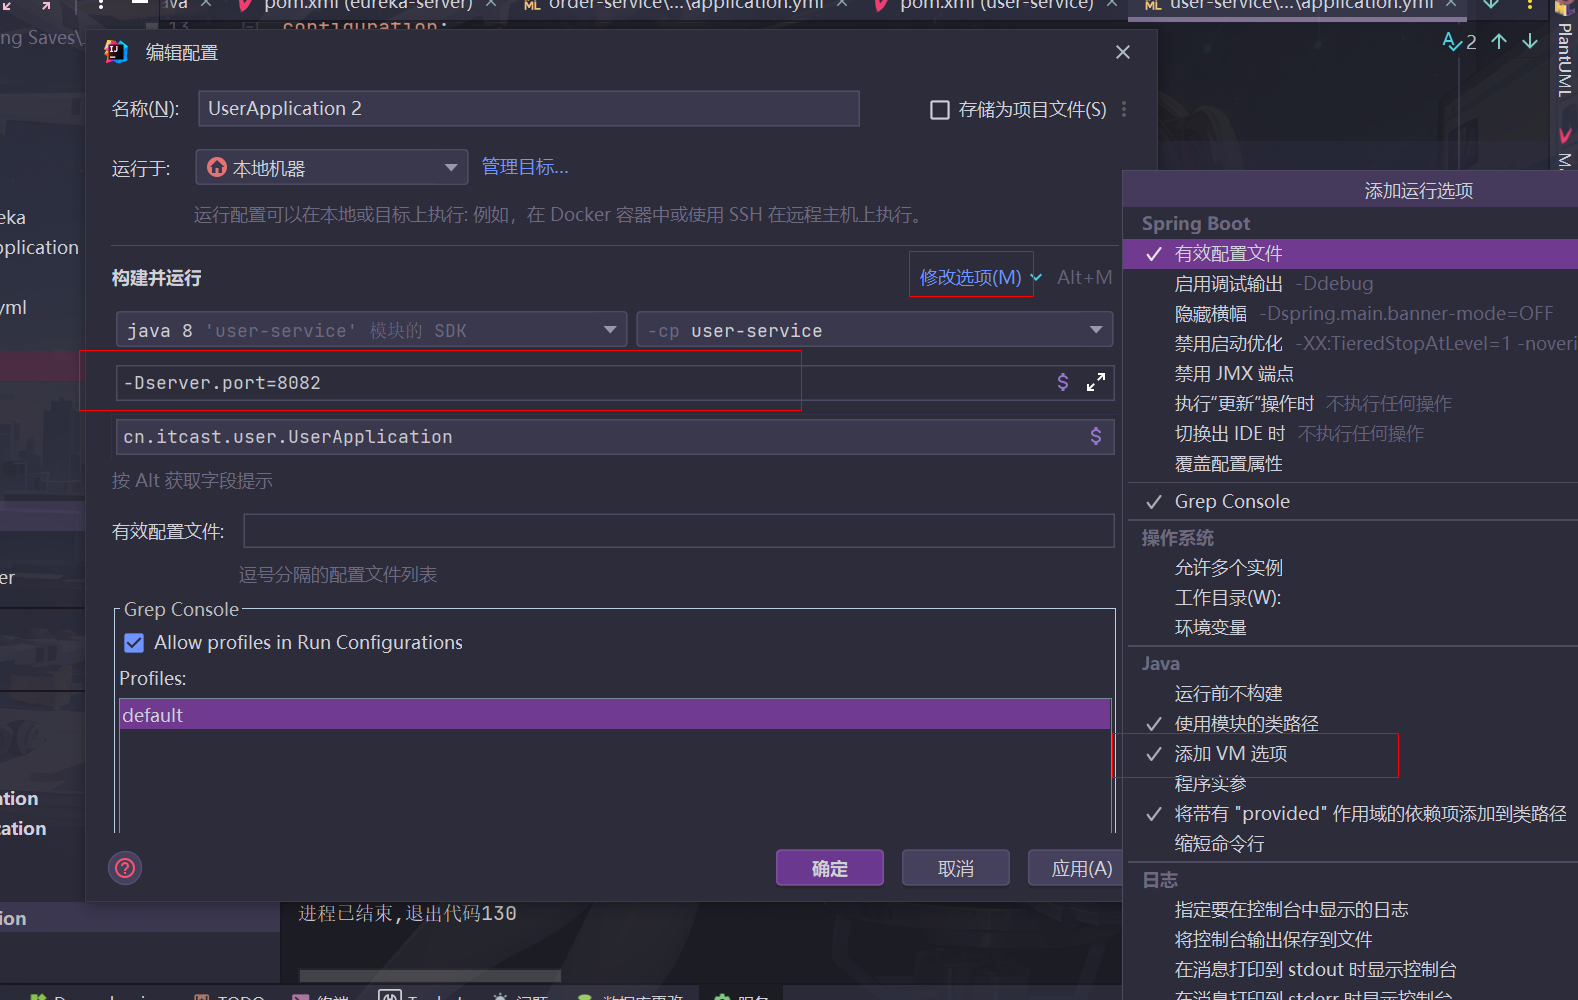The height and width of the screenshot is (1000, 1578).
Task: Switch to the pom.xml (user-service) editor tab
Action: point(995,6)
